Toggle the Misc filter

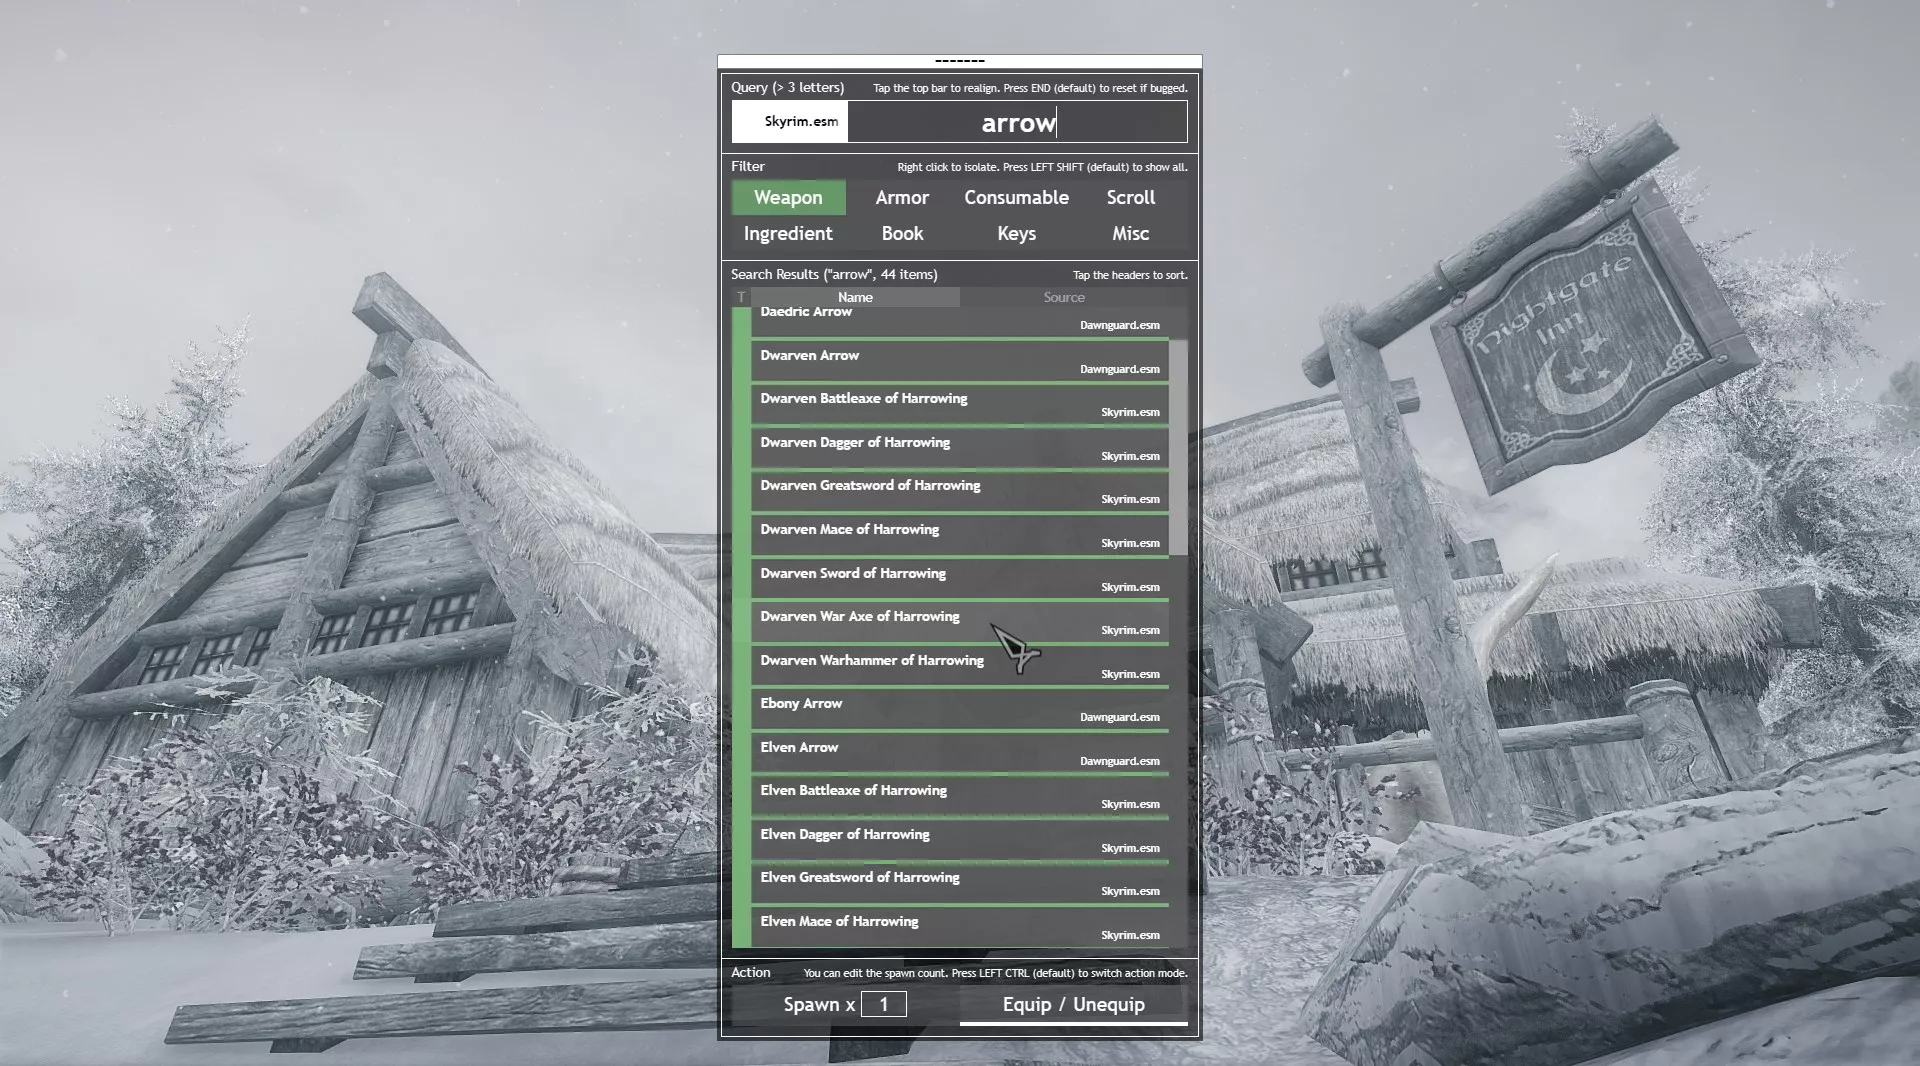(1130, 234)
